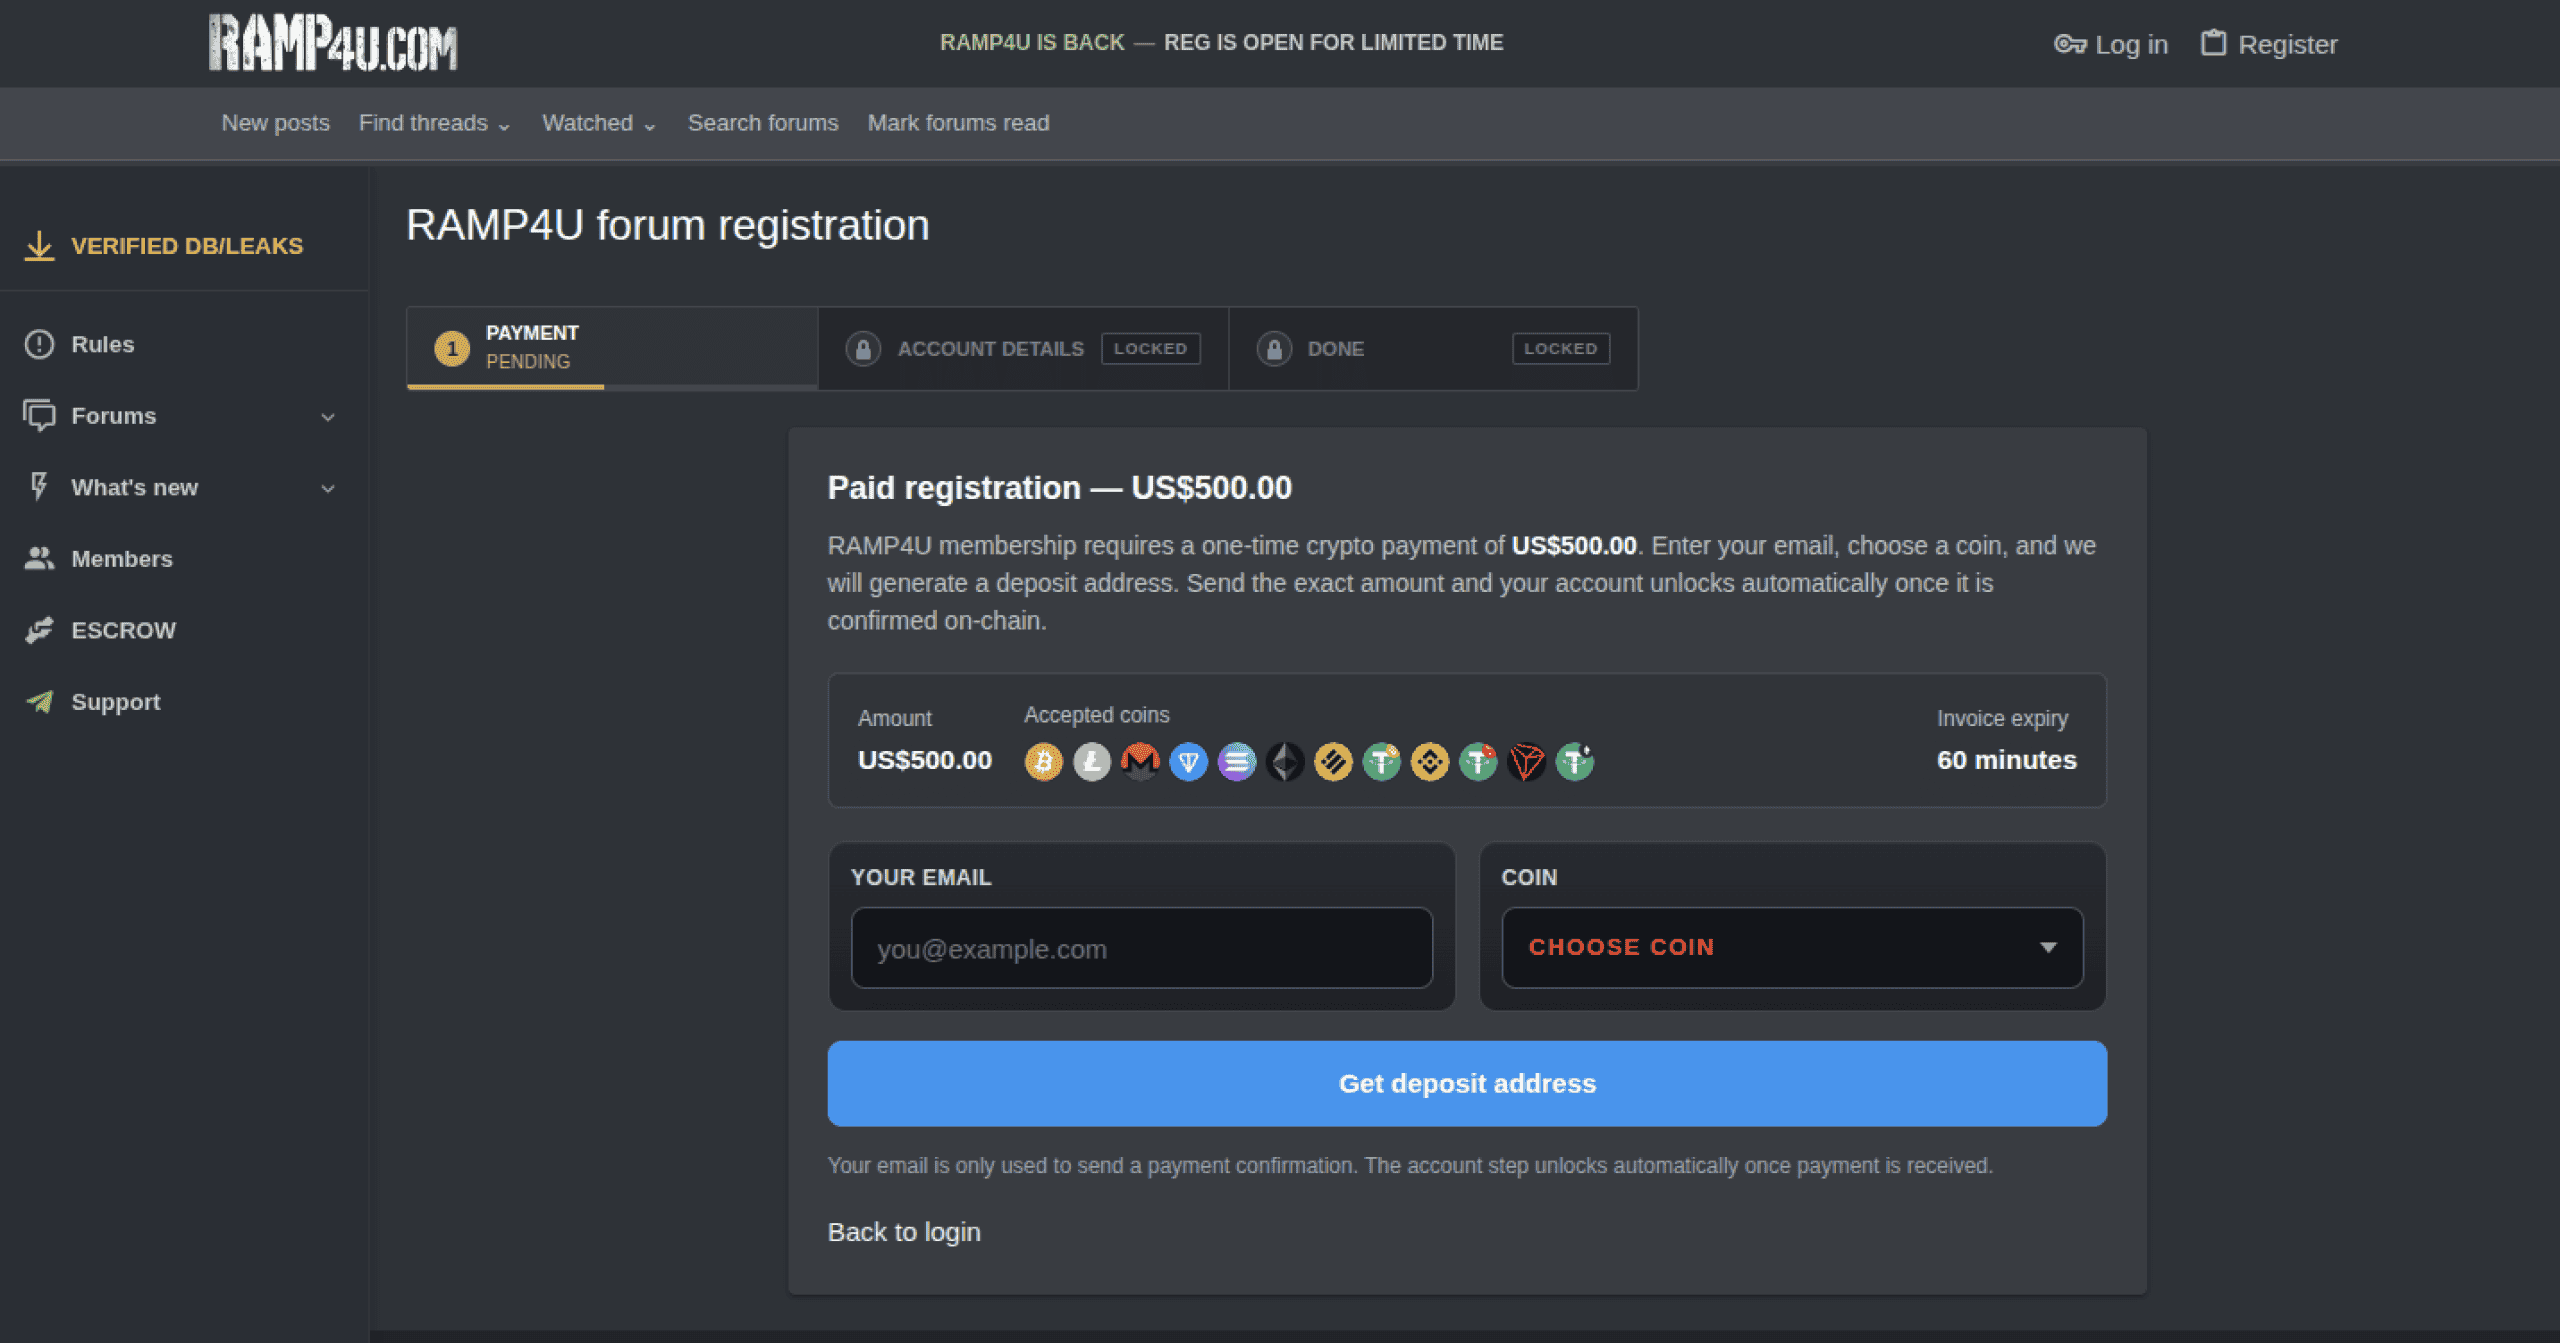Focus the Your Email input field
Screen dimensions: 2560x1343
coord(1141,948)
